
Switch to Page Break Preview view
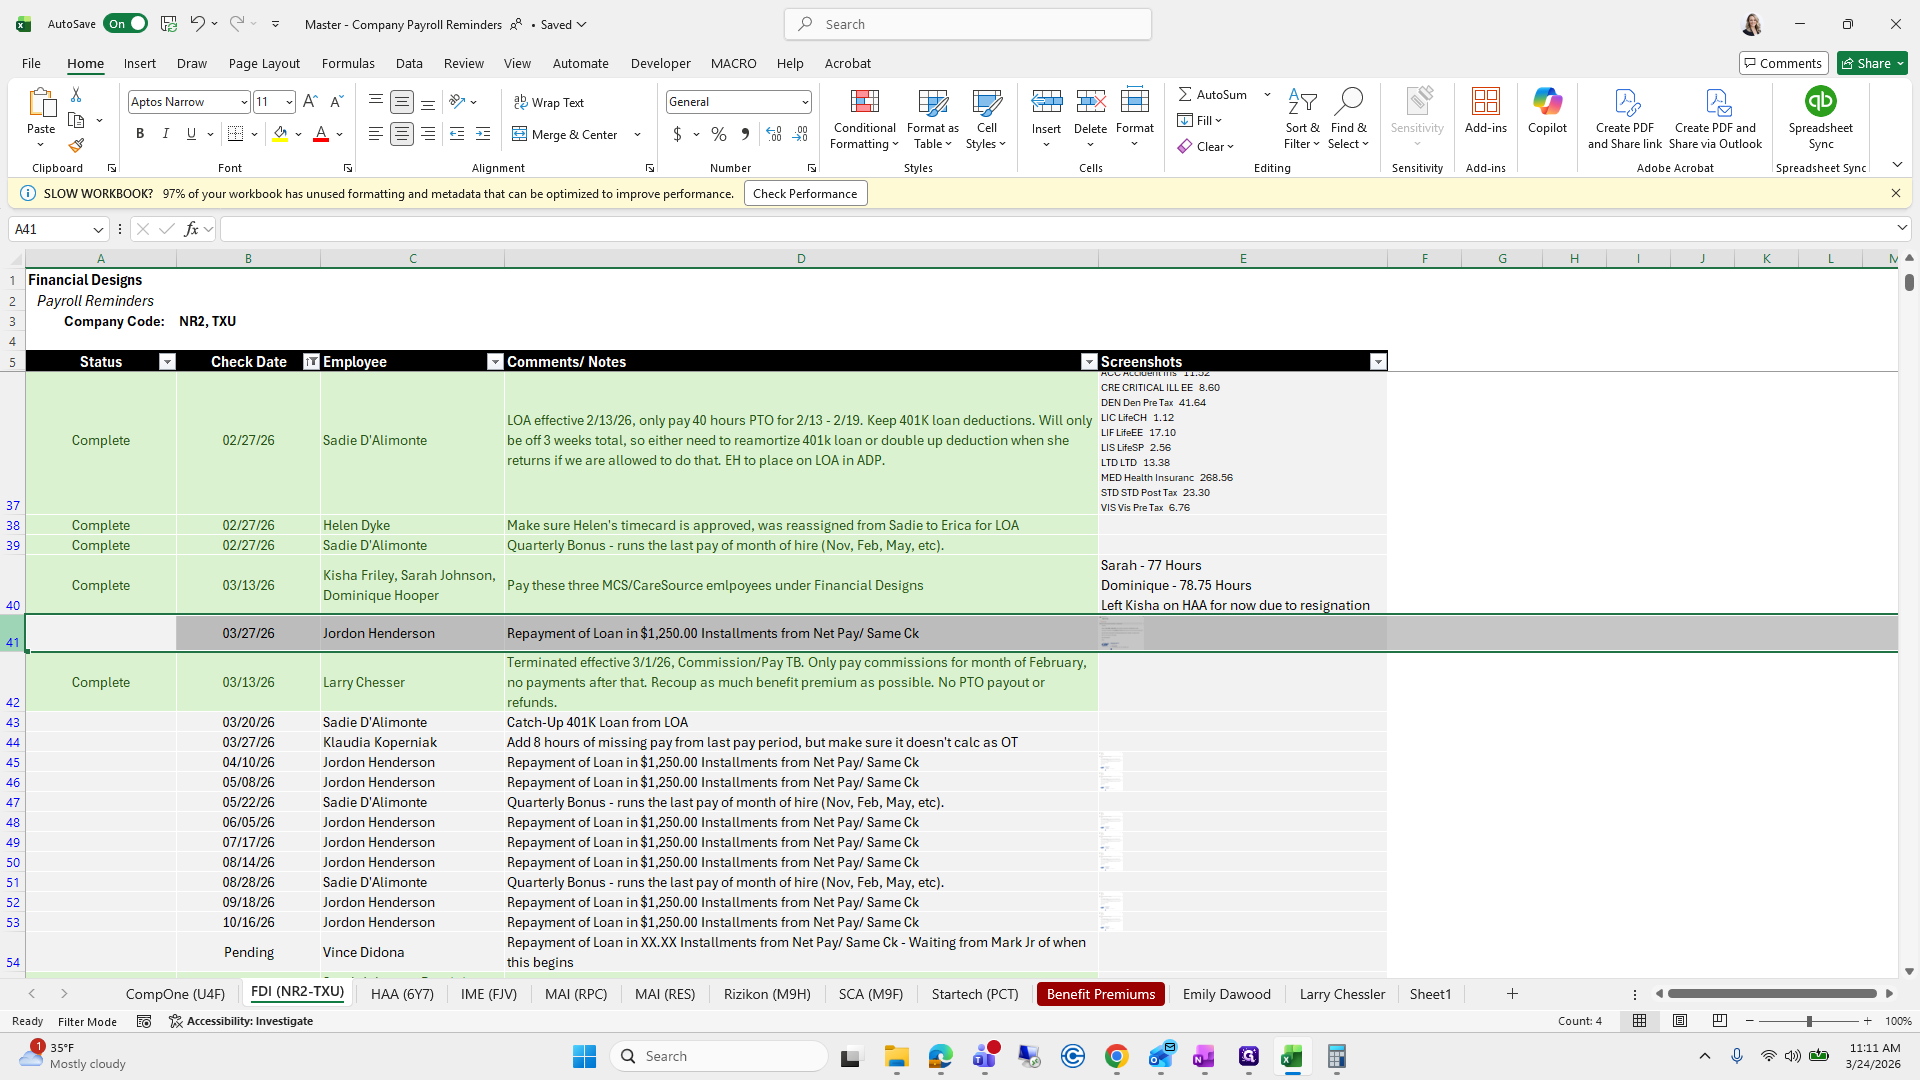(1719, 1021)
